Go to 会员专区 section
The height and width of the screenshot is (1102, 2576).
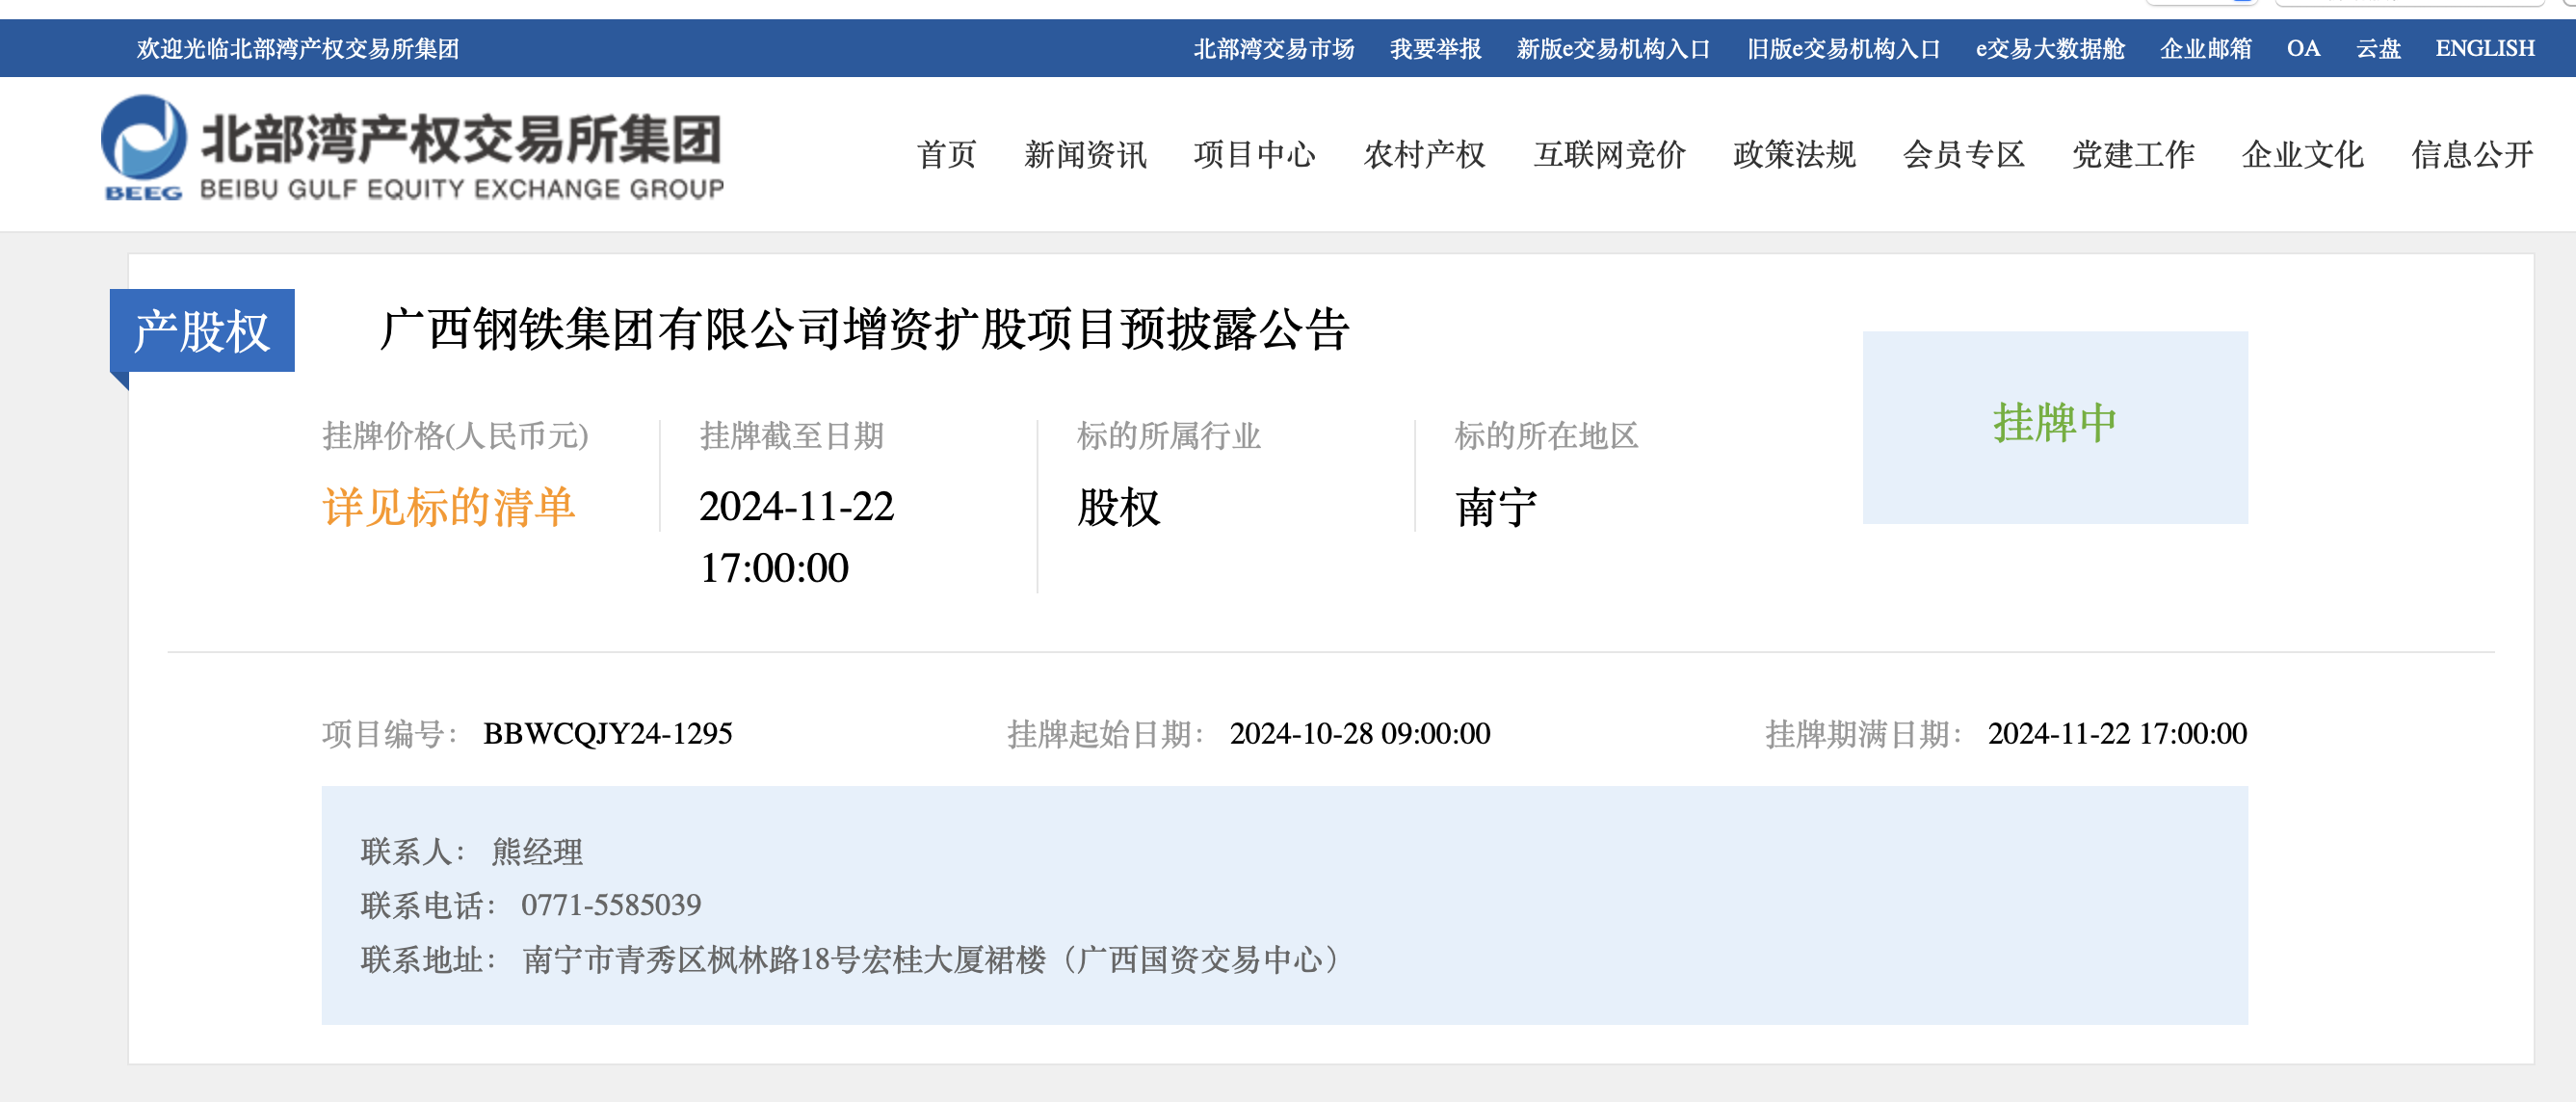1963,154
